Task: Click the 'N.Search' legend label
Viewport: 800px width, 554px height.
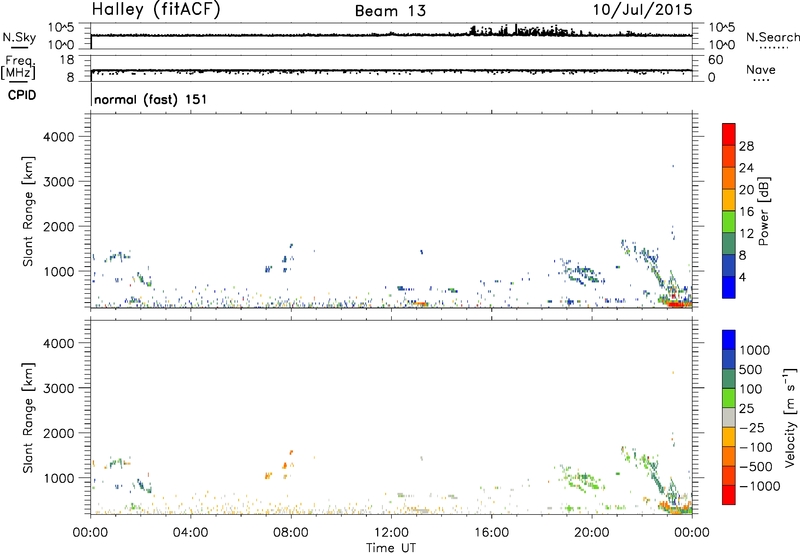Action: tap(772, 37)
